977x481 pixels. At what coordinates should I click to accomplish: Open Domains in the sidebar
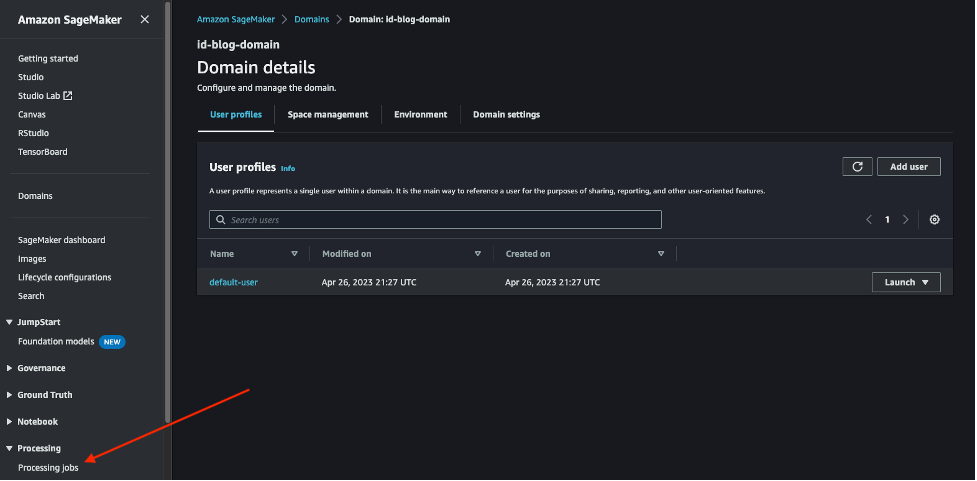click(x=36, y=196)
